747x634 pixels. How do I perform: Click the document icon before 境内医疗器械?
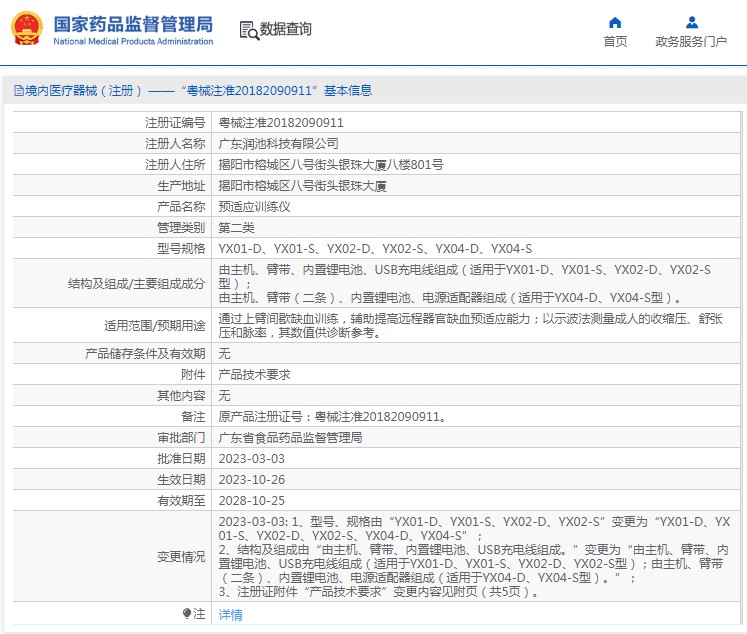pyautogui.click(x=19, y=91)
